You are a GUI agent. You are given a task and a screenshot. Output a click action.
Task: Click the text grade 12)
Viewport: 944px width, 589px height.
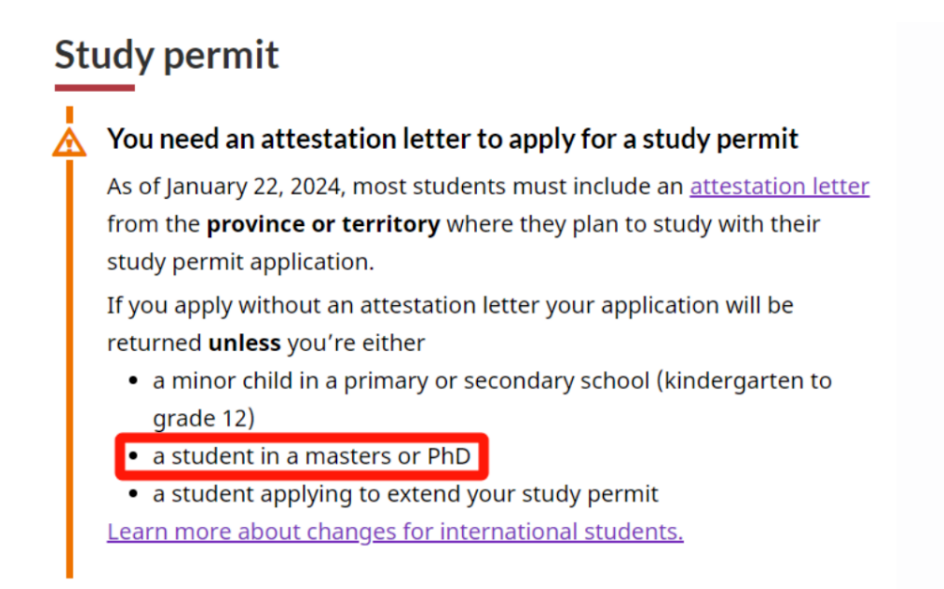point(203,419)
